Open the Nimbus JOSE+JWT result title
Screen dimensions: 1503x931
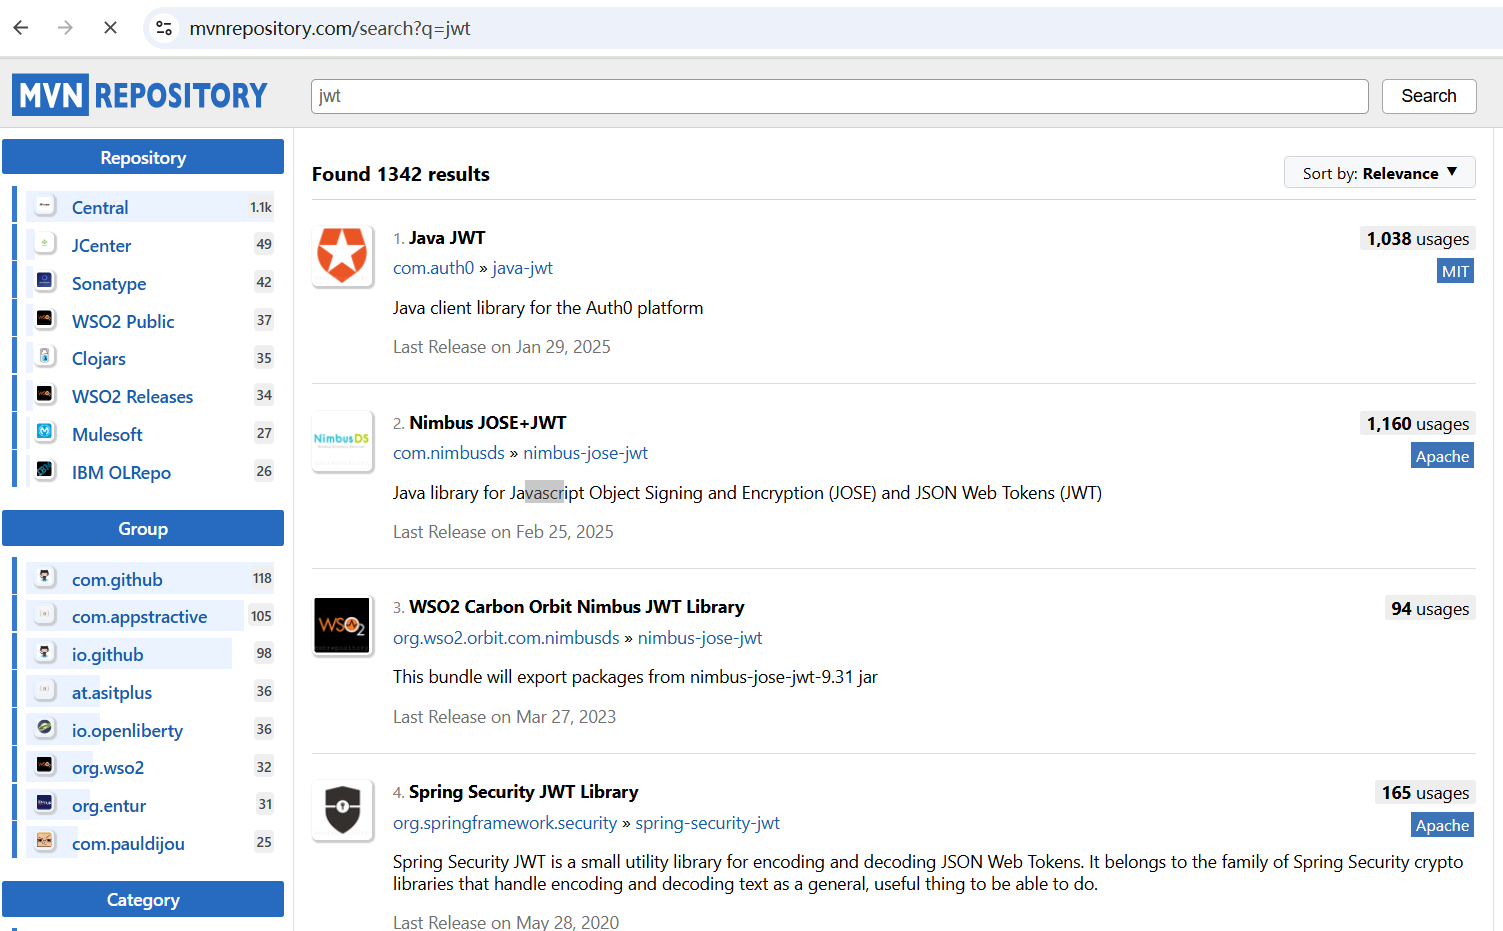(x=488, y=423)
